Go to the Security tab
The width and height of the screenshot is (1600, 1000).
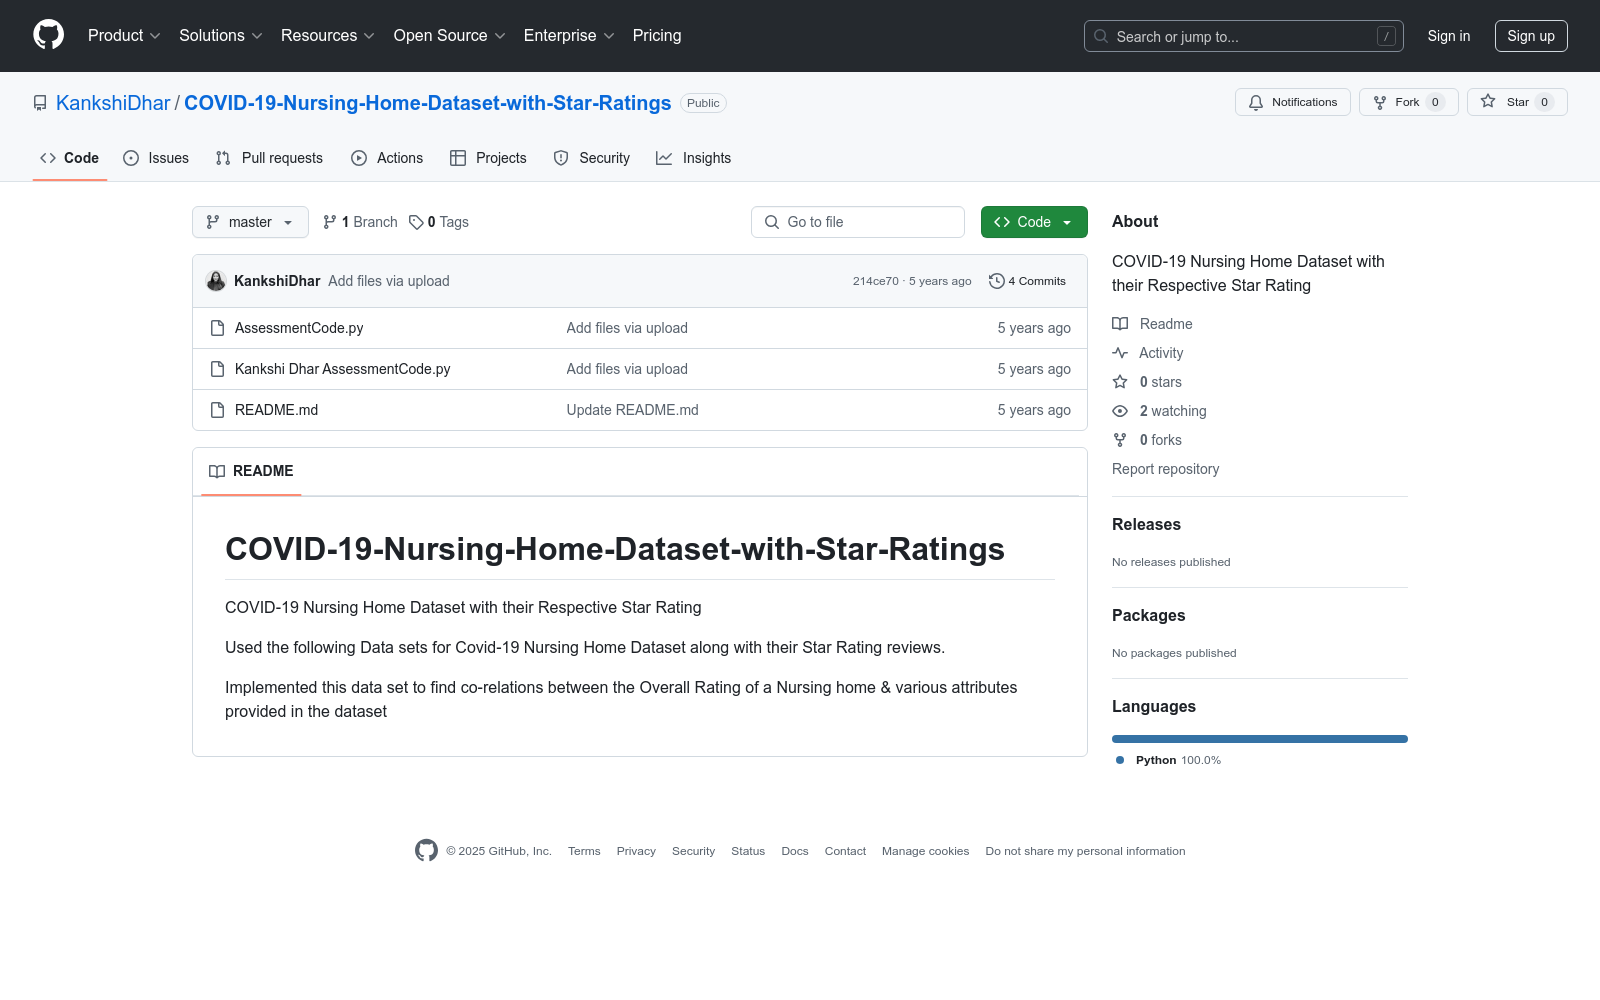[x=592, y=158]
